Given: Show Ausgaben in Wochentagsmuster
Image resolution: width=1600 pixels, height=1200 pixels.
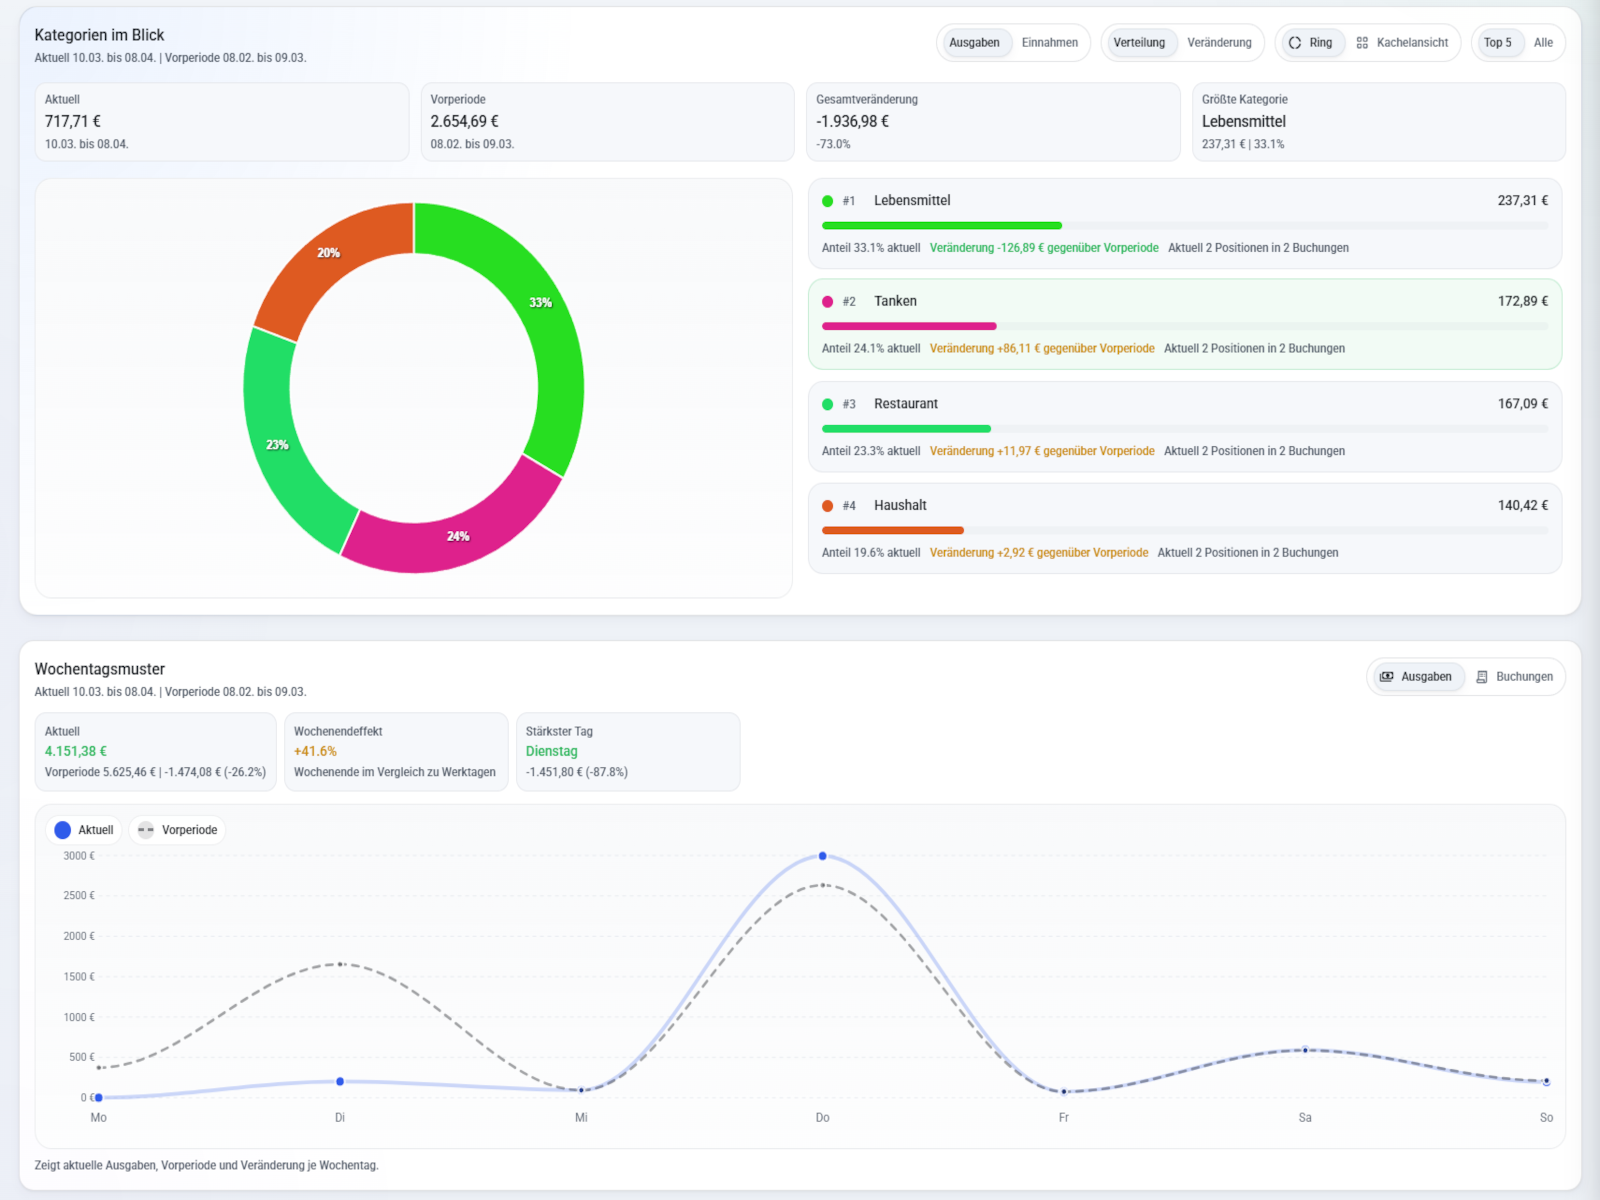Looking at the screenshot, I should [x=1416, y=677].
